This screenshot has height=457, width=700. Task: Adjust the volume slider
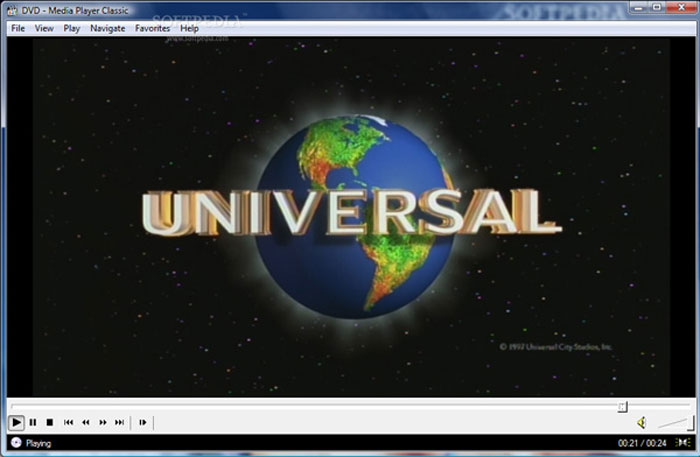(x=676, y=423)
